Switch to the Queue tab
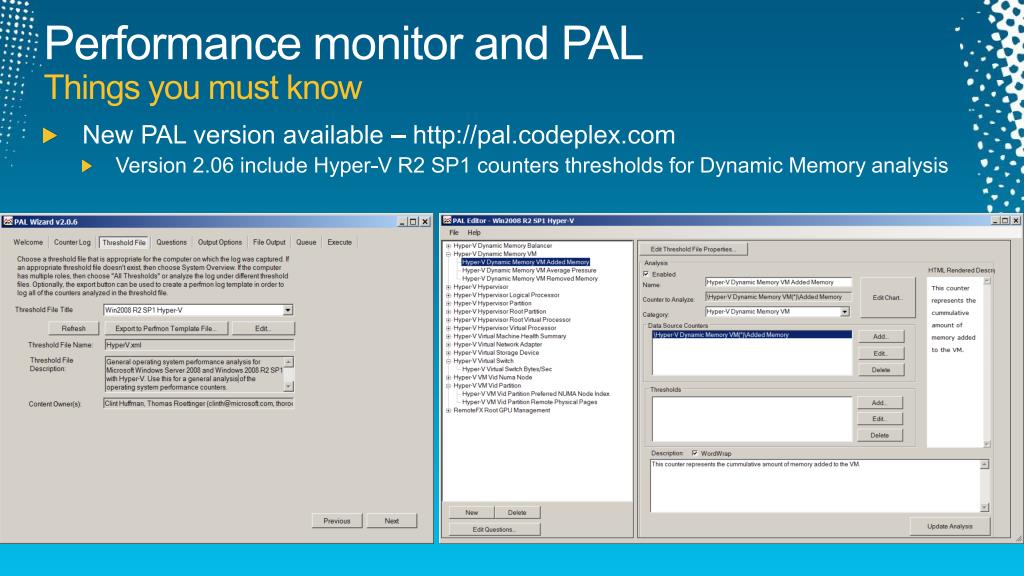Image resolution: width=1024 pixels, height=576 pixels. 306,242
